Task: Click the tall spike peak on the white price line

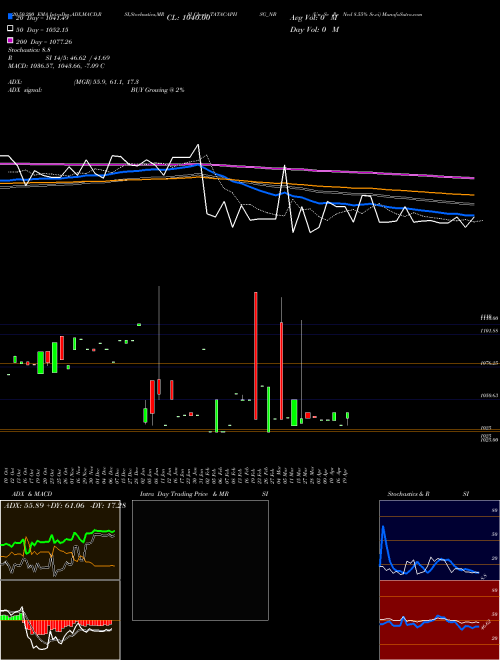Action: (x=285, y=167)
